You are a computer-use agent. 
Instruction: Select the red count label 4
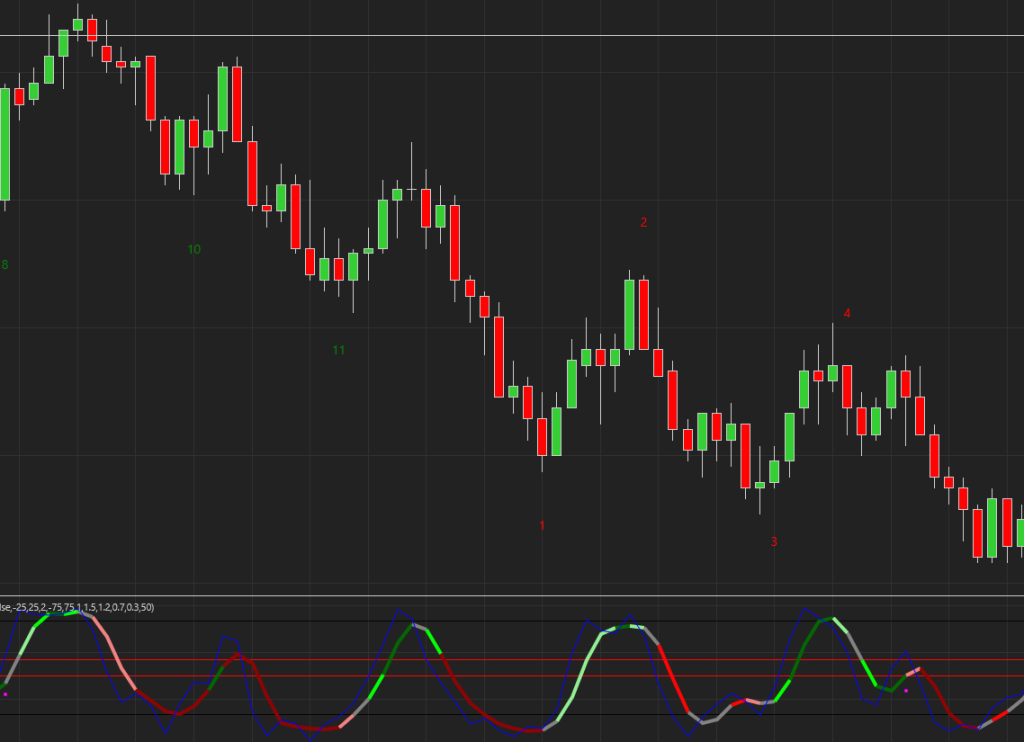(x=847, y=313)
